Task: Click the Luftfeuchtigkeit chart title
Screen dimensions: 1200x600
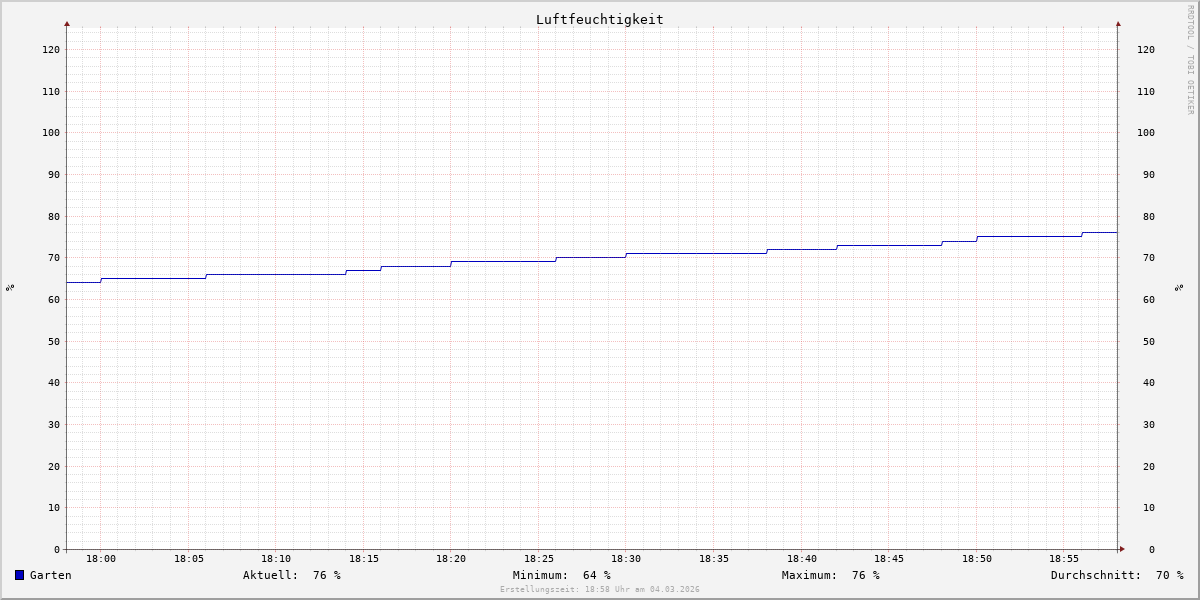Action: click(599, 19)
